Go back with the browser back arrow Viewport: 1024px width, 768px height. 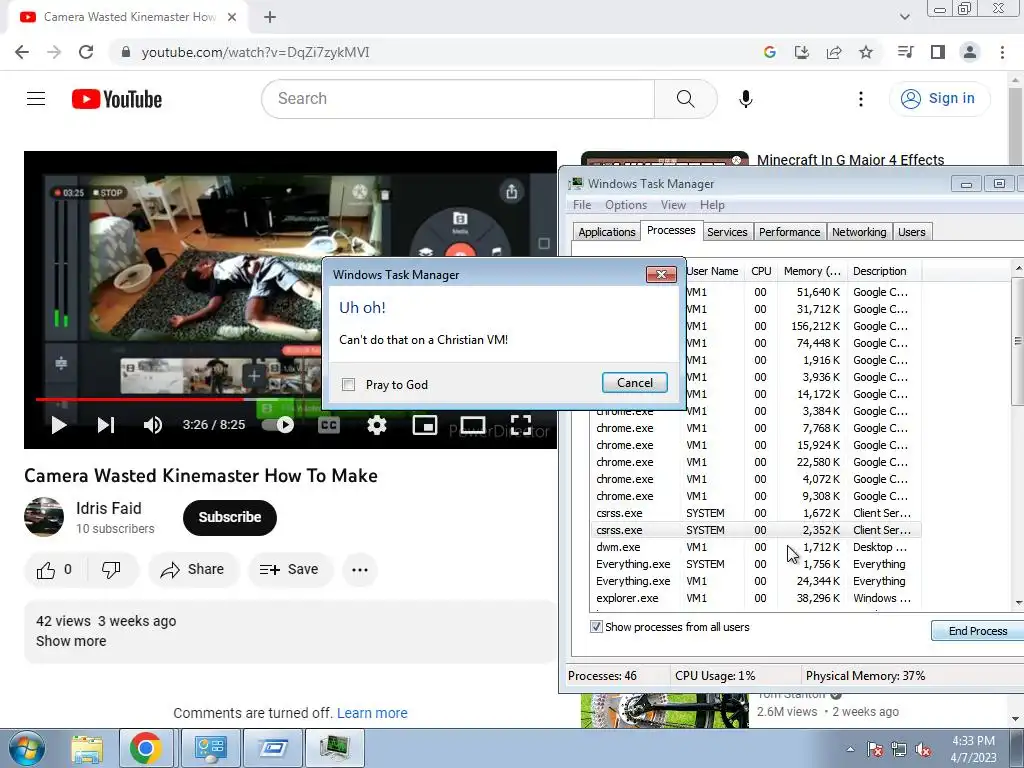coord(22,52)
